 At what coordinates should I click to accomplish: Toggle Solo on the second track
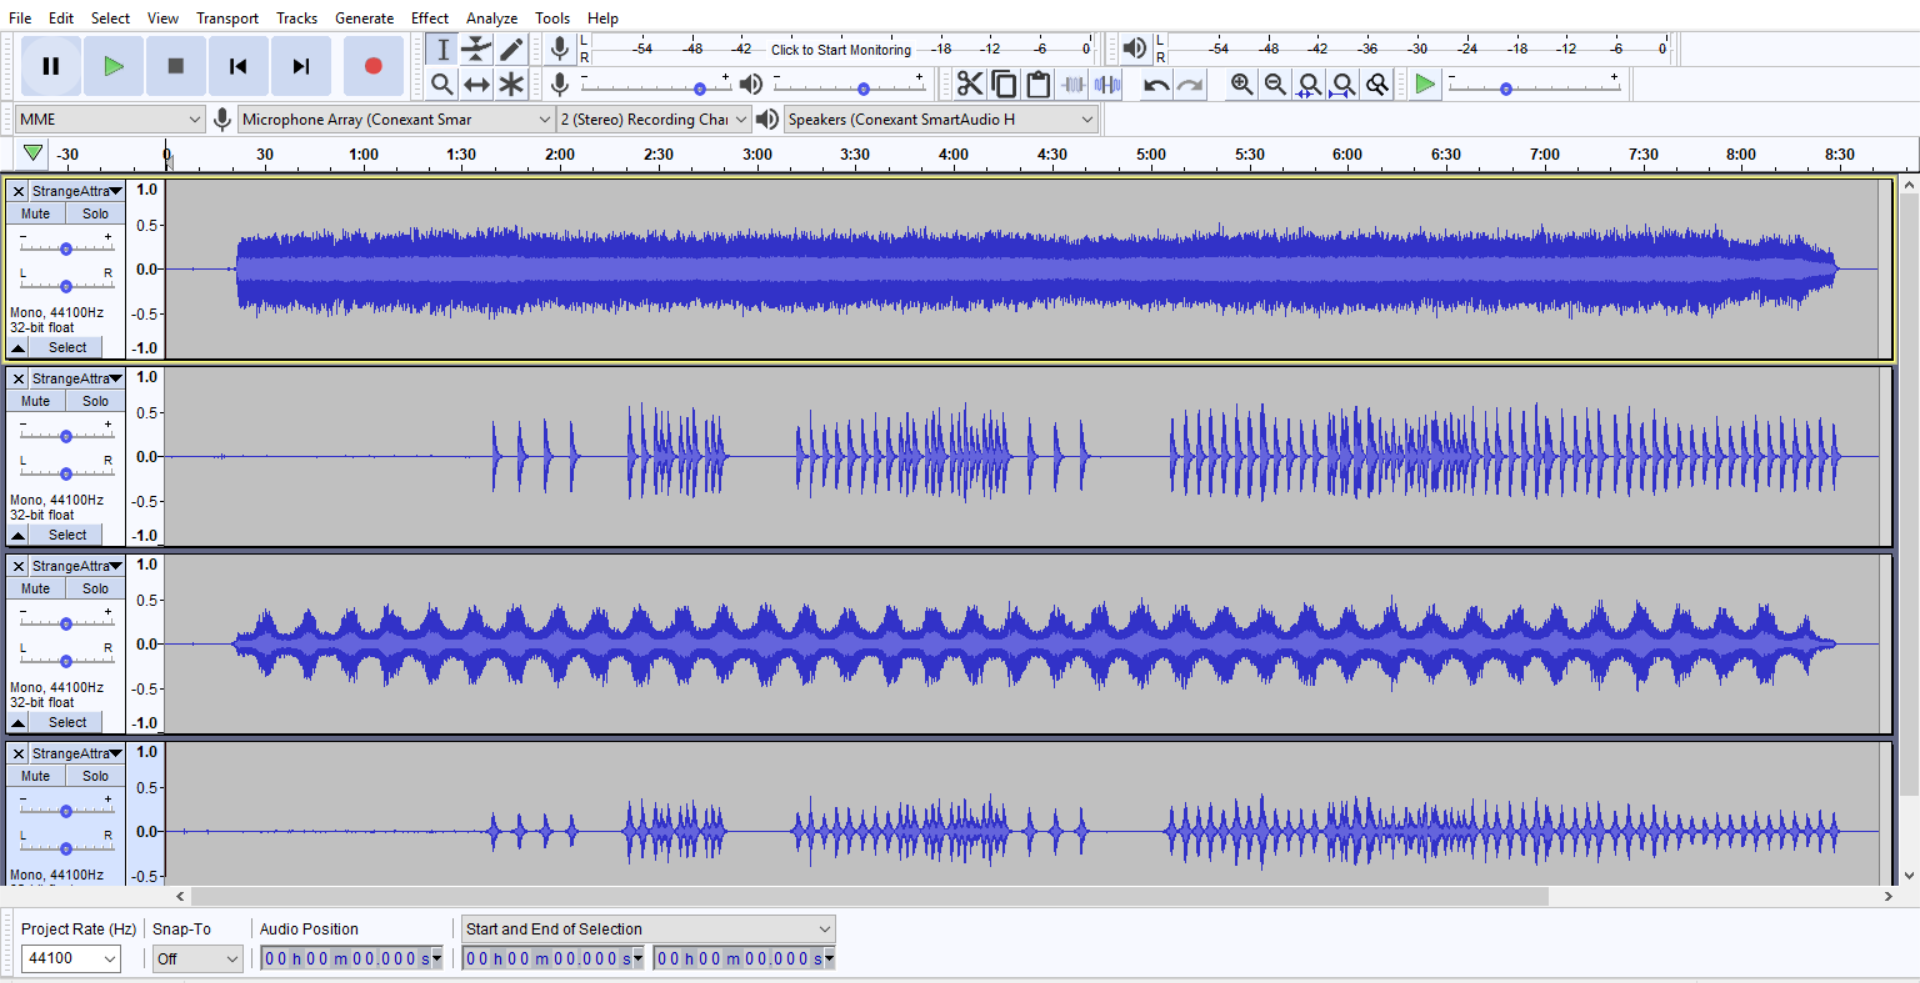tap(95, 401)
